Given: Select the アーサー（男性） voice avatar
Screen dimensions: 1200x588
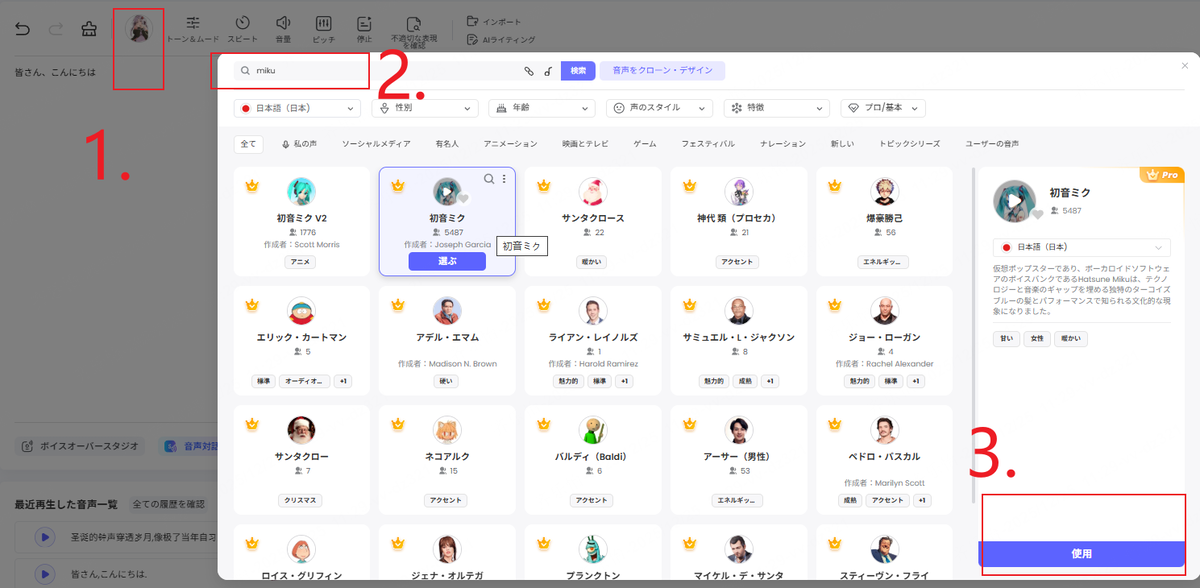Looking at the screenshot, I should tap(739, 430).
